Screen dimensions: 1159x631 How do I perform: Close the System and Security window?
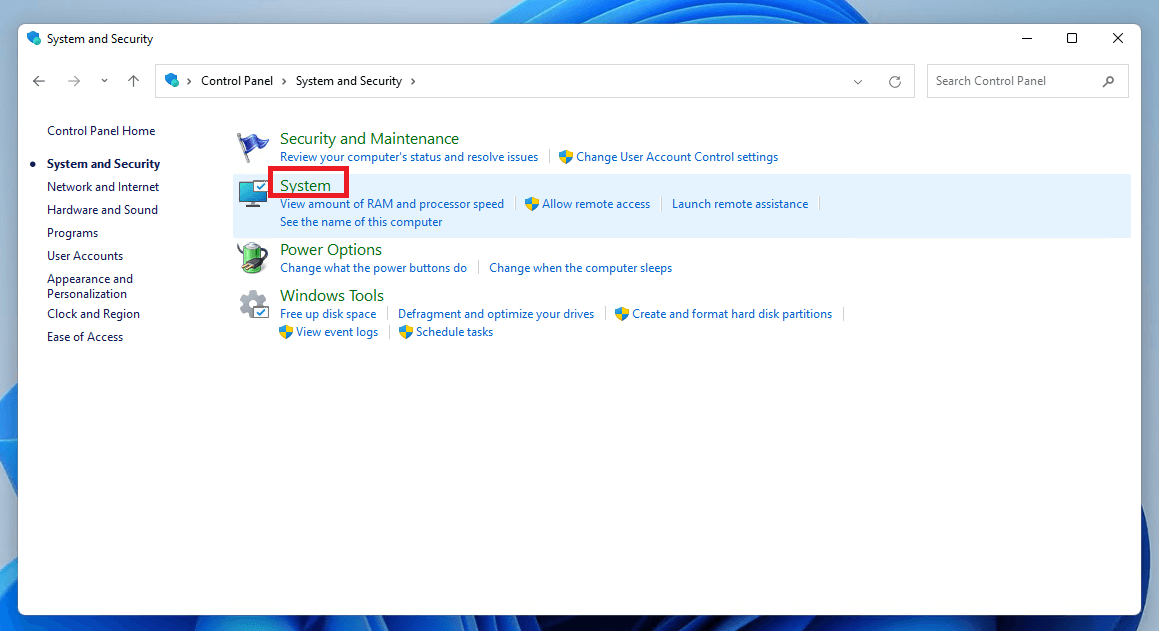(1118, 38)
